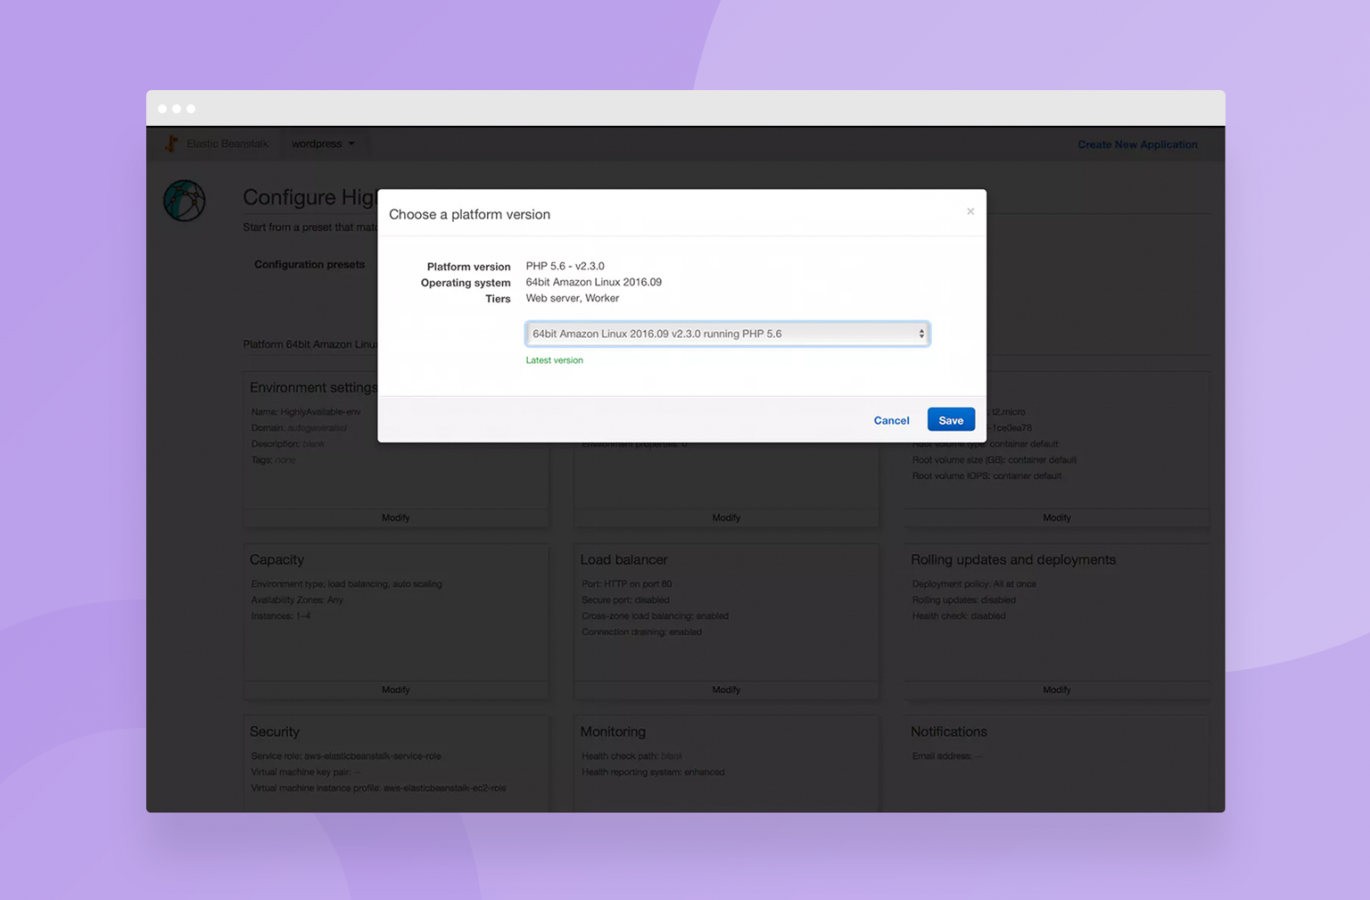
Task: Click 'Instances: 1–4' in Capacity card
Action: coord(281,616)
